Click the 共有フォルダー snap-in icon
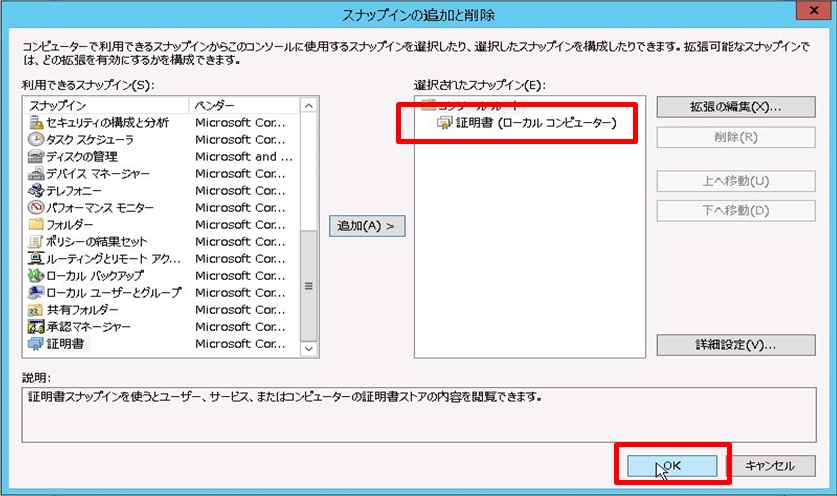This screenshot has height=496, width=837. [37, 310]
